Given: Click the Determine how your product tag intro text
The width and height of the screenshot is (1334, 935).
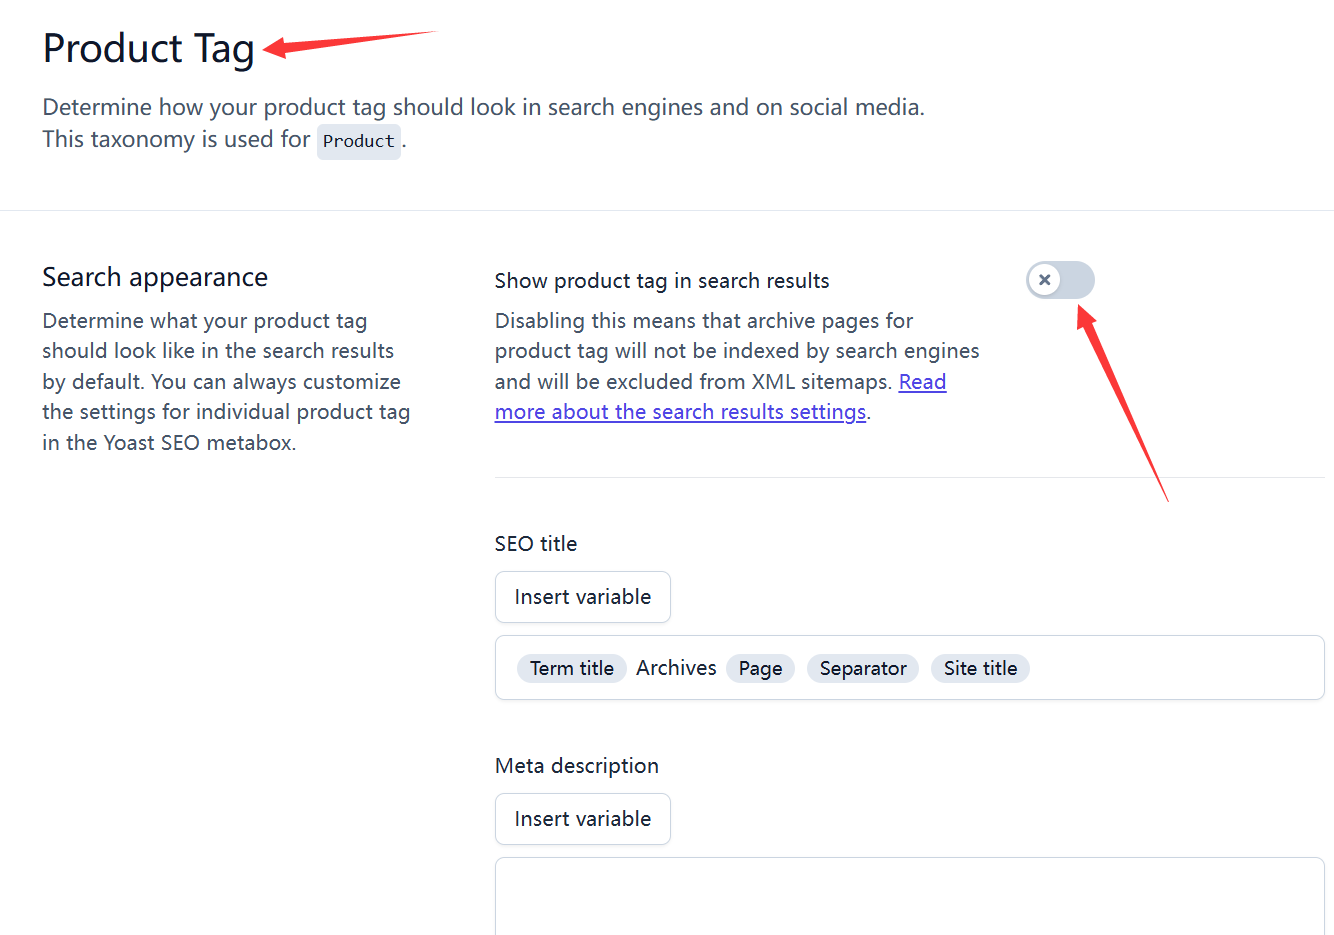Looking at the screenshot, I should (x=483, y=107).
